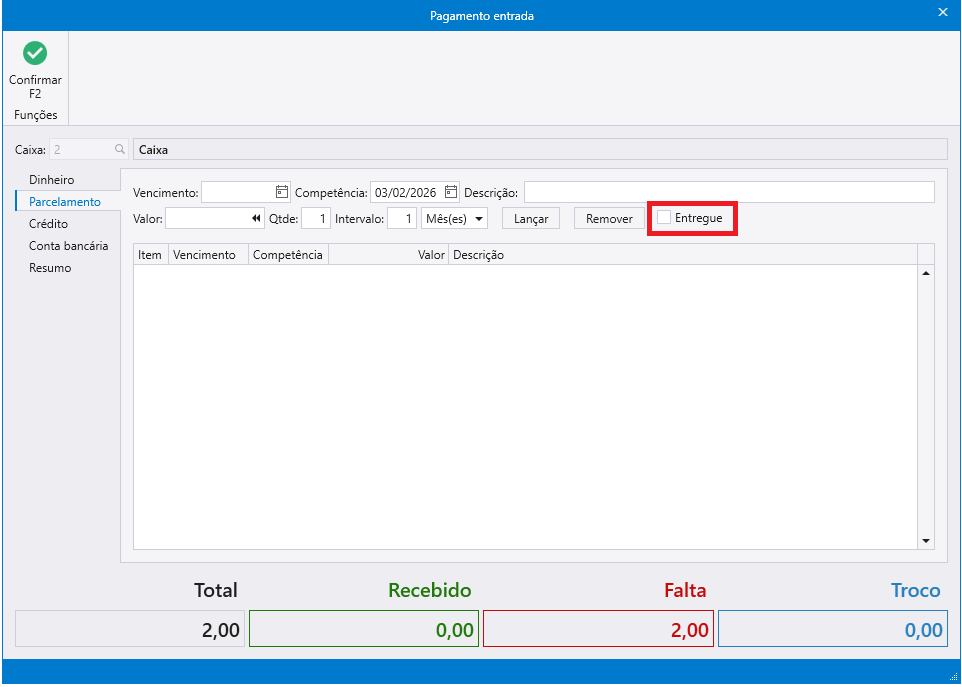The width and height of the screenshot is (962, 687).
Task: Open the Conta bancária tab
Action: point(68,246)
